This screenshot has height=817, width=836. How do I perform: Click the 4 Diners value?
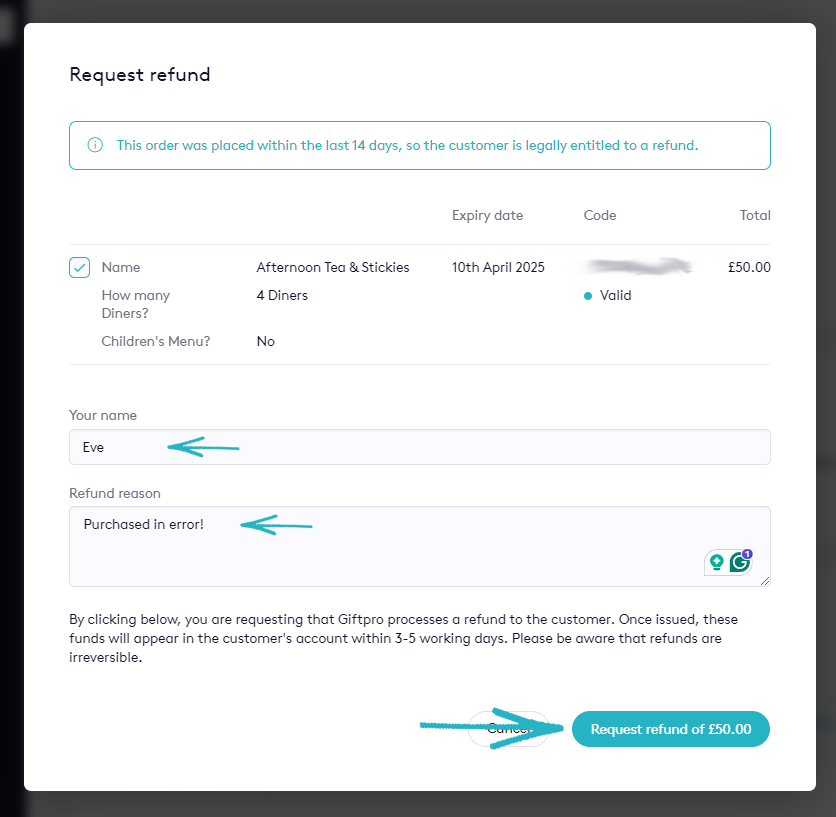[282, 296]
